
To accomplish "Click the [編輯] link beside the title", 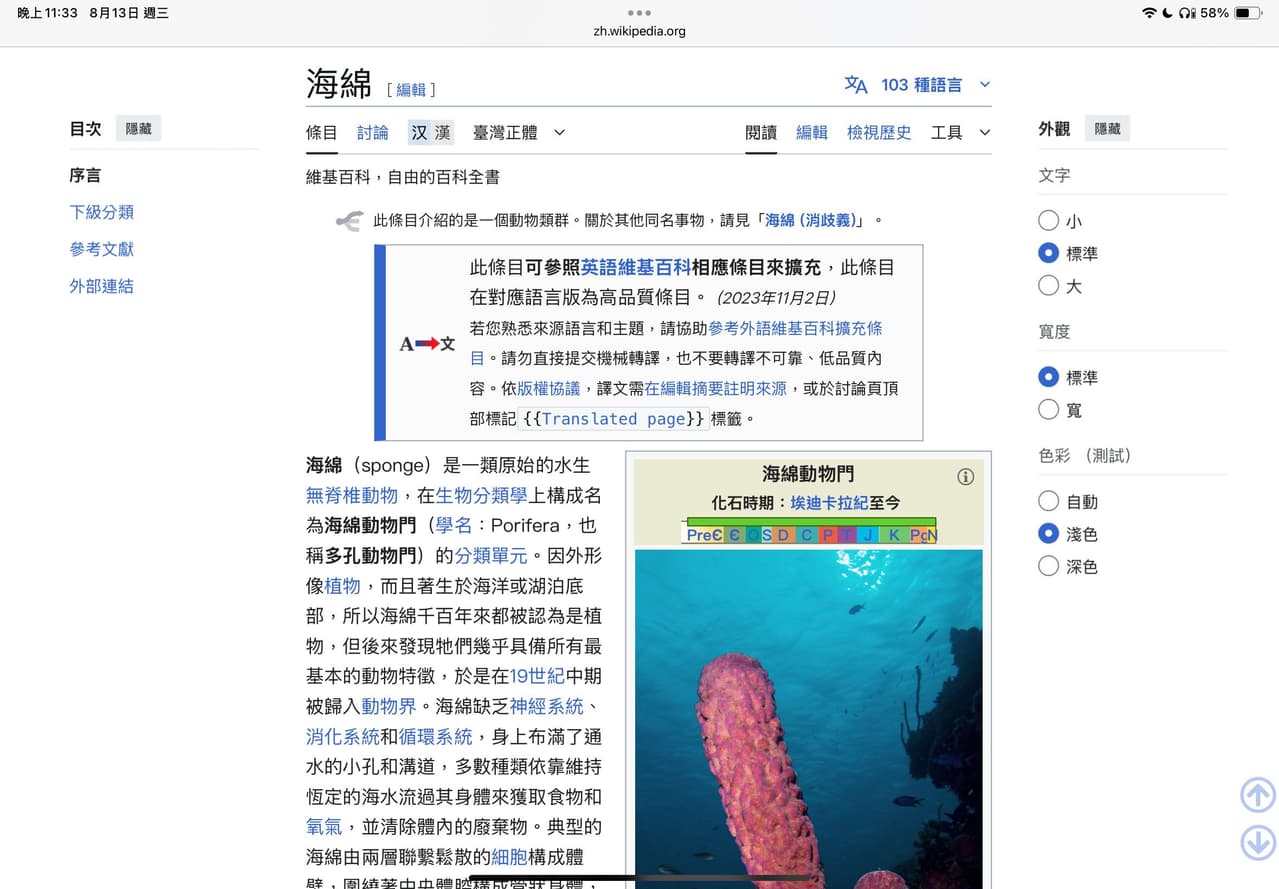I will pyautogui.click(x=411, y=90).
